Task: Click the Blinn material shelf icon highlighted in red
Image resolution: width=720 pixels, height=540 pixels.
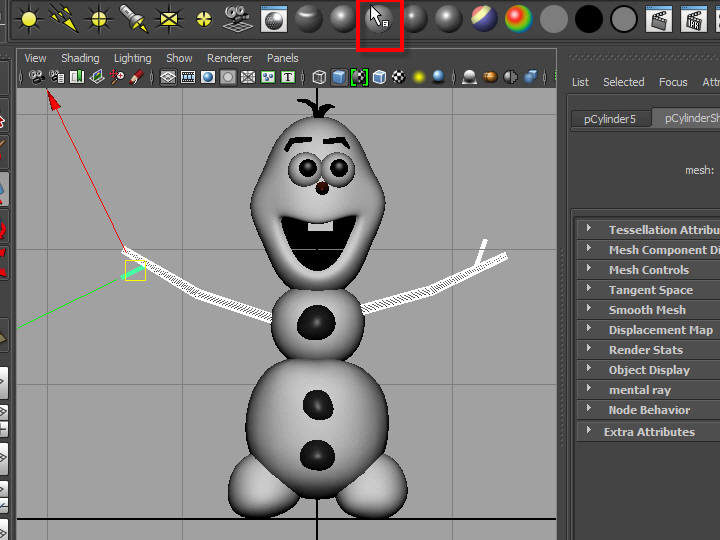Action: click(379, 18)
